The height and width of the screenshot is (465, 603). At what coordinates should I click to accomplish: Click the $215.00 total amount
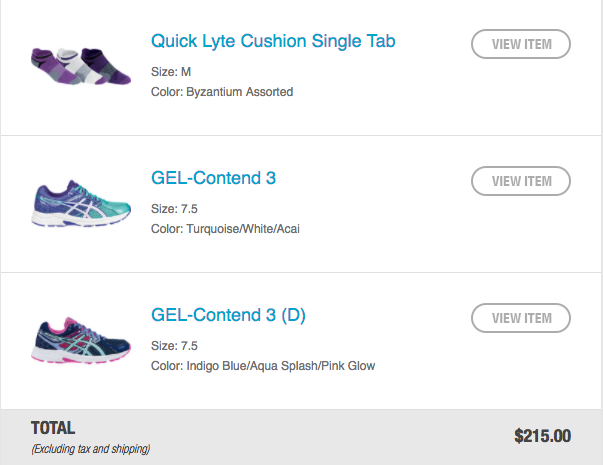pyautogui.click(x=542, y=436)
